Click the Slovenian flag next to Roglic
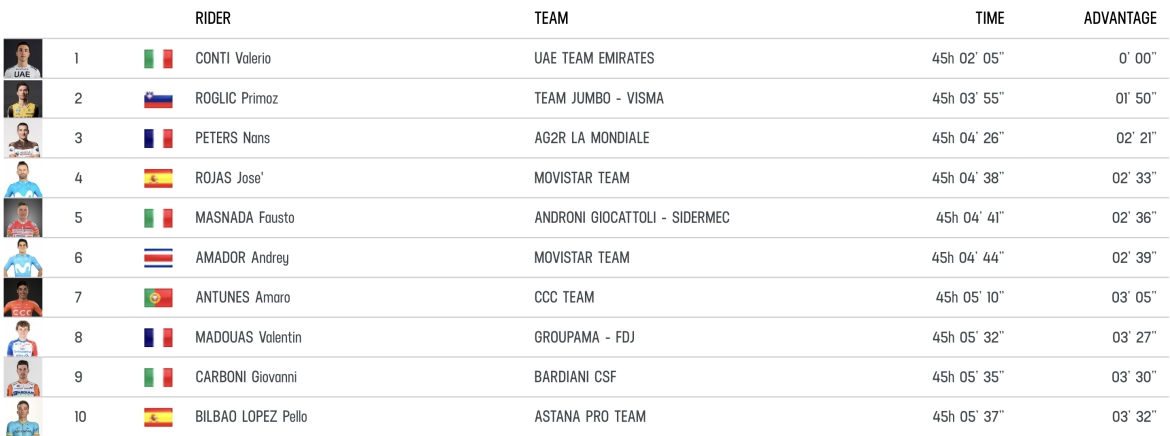The height and width of the screenshot is (436, 1170). pyautogui.click(x=158, y=99)
